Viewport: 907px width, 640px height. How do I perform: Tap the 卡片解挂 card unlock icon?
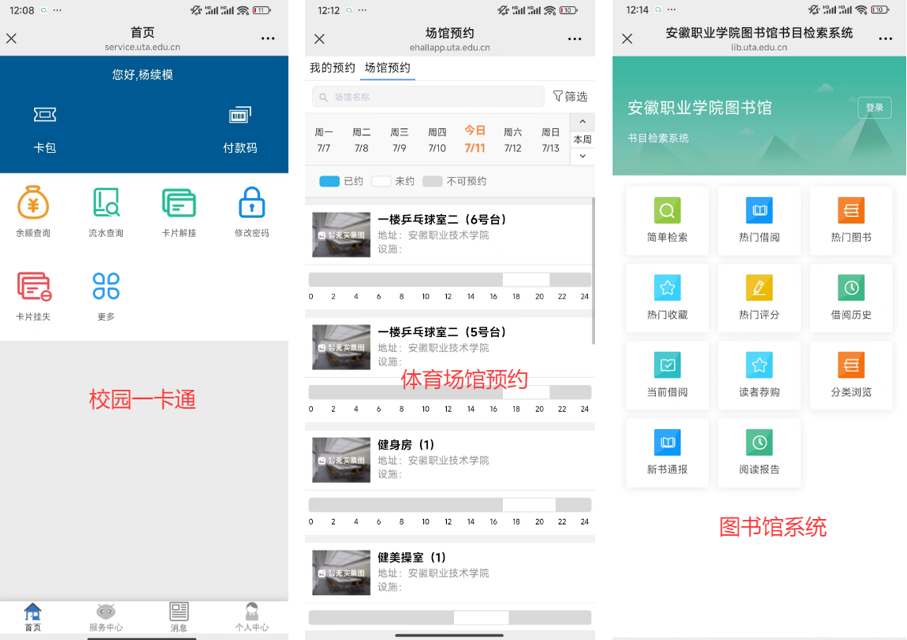pos(179,204)
